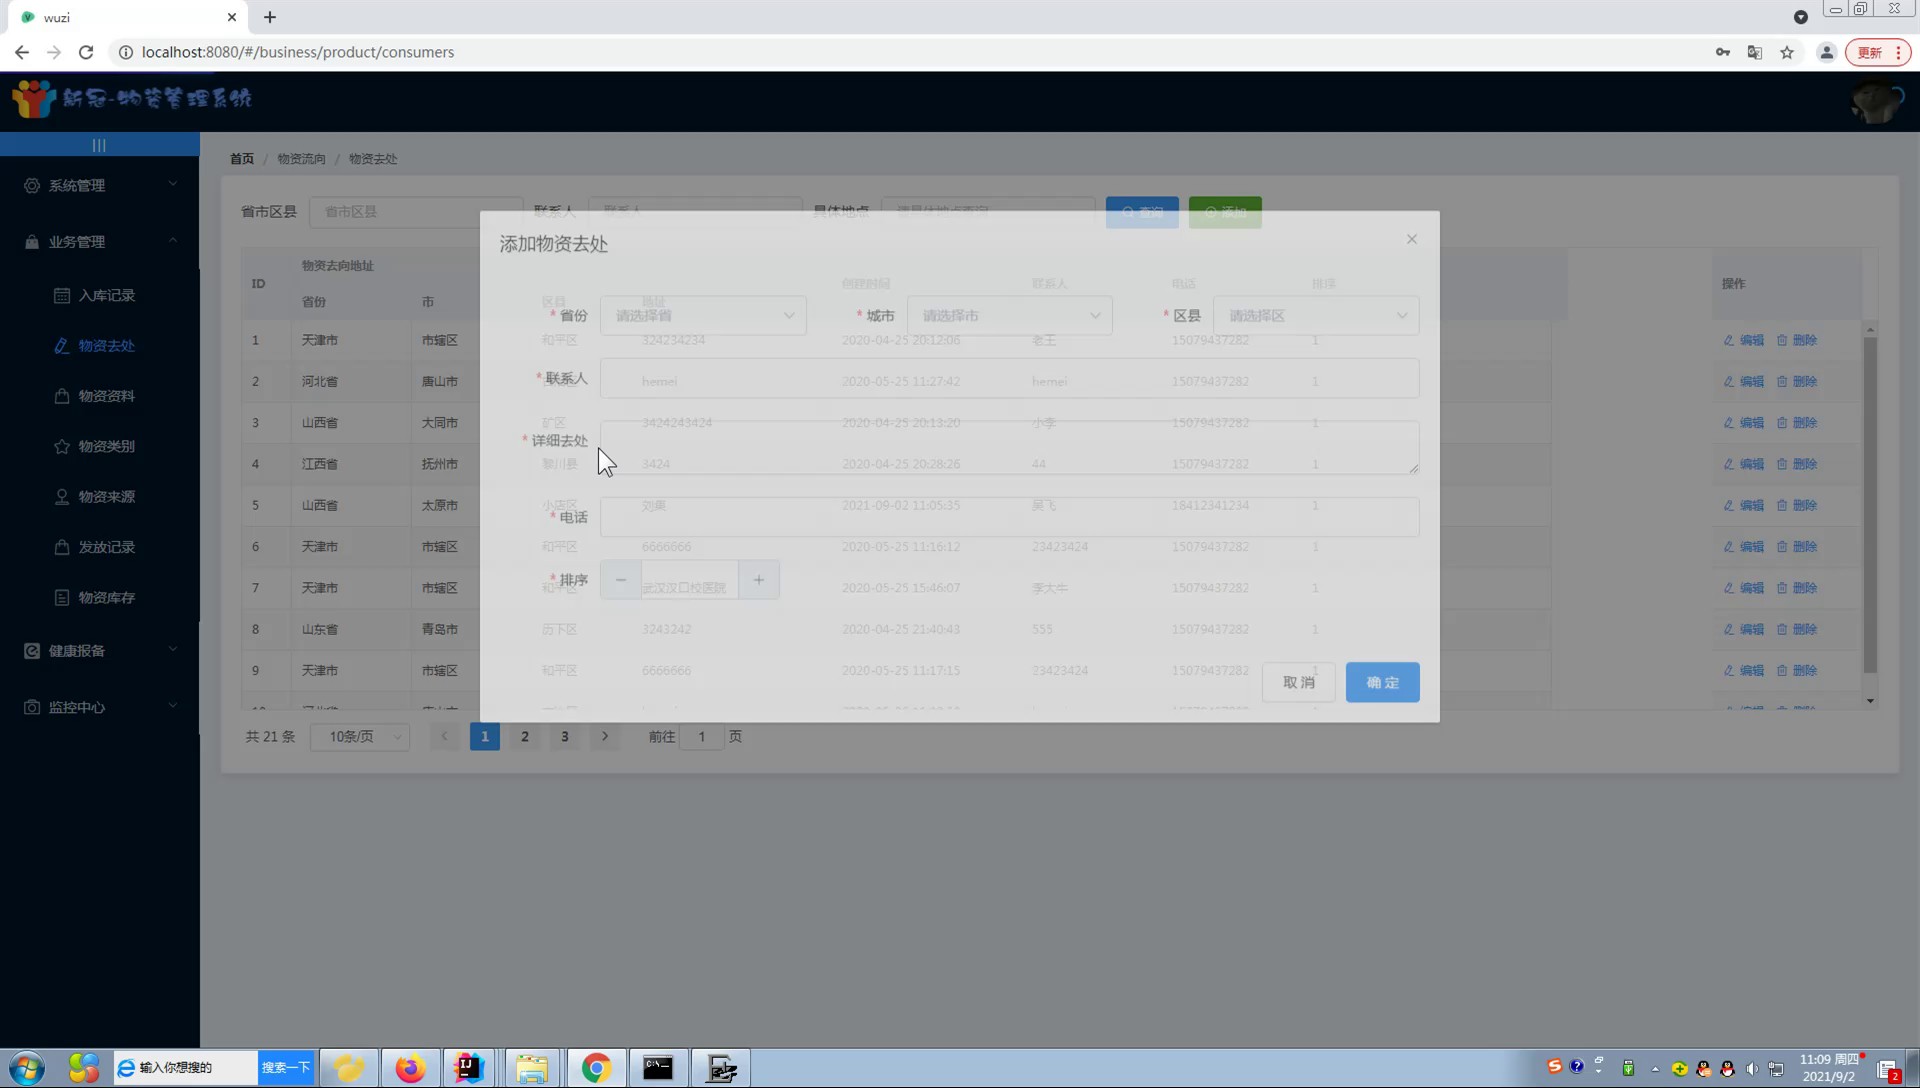Decrease 排序 value with minus button

621,580
